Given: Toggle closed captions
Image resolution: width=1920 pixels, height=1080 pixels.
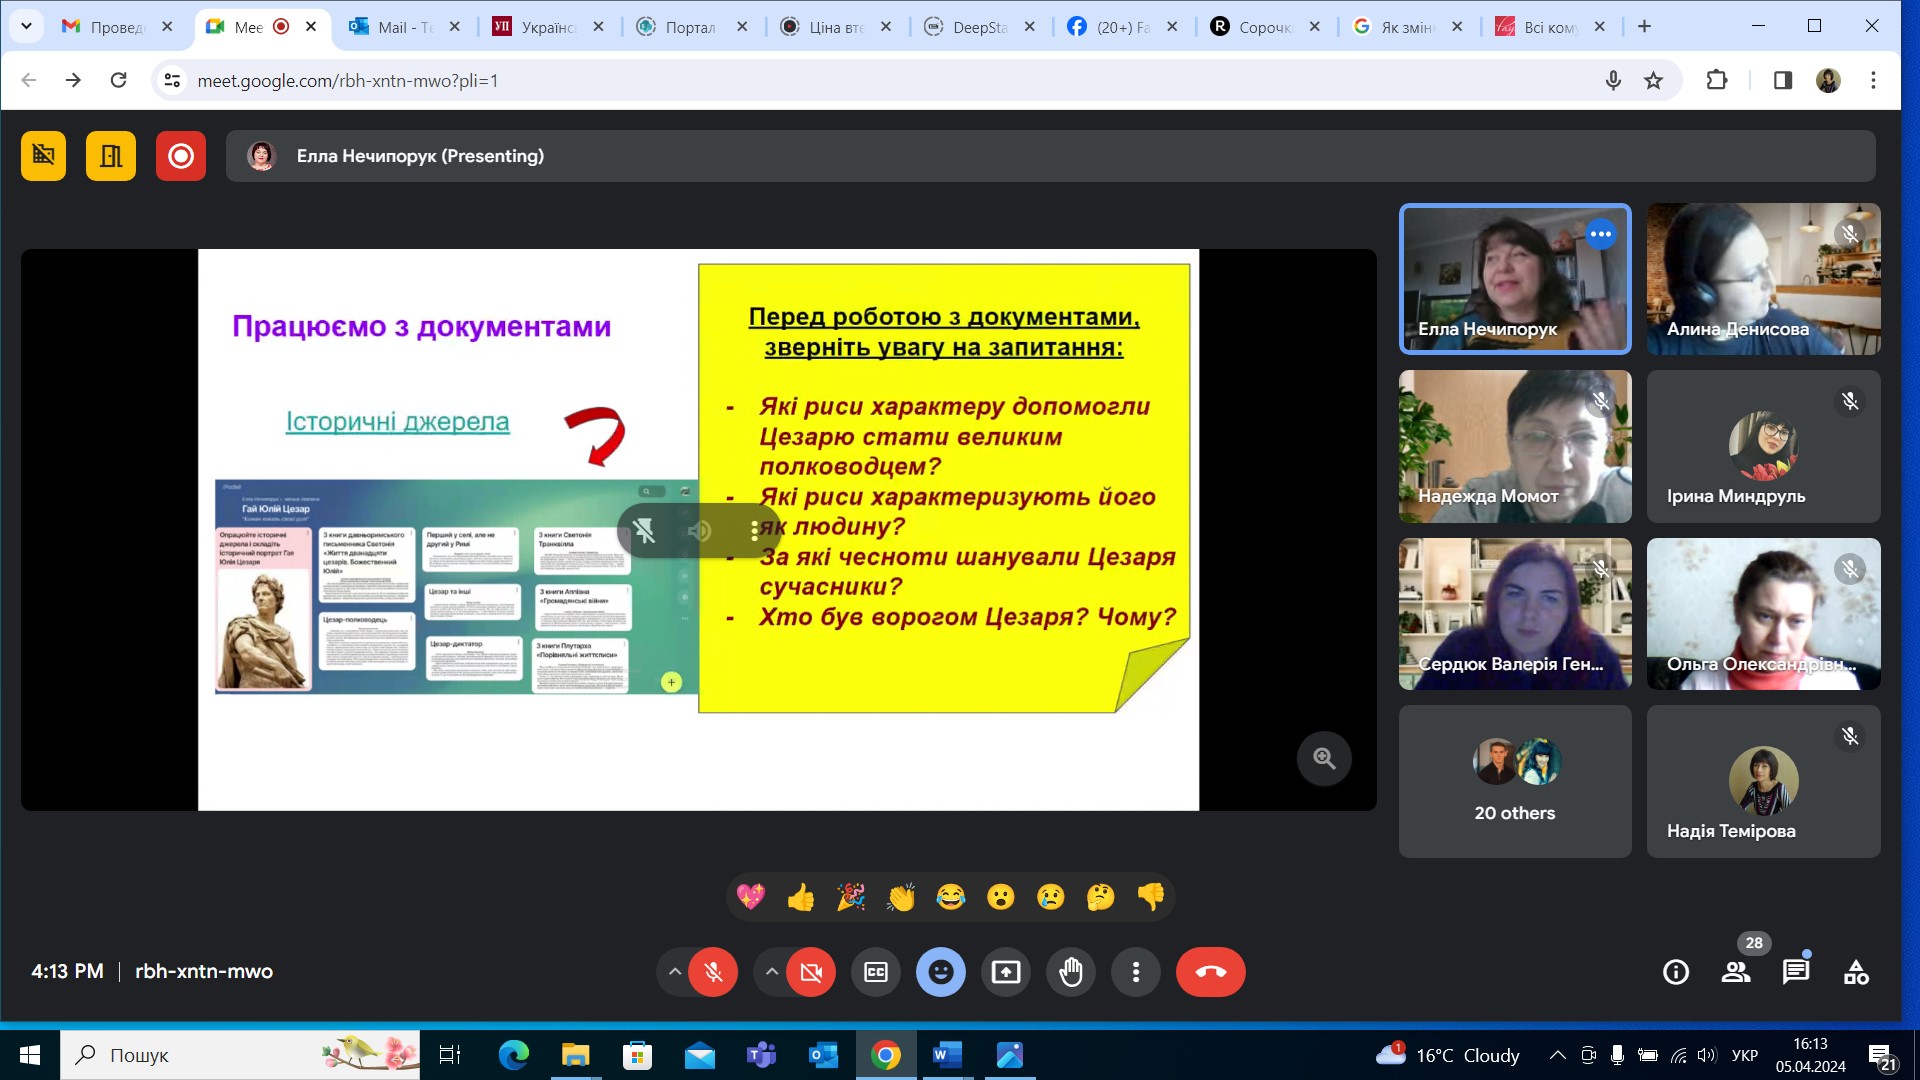Looking at the screenshot, I should coord(876,972).
